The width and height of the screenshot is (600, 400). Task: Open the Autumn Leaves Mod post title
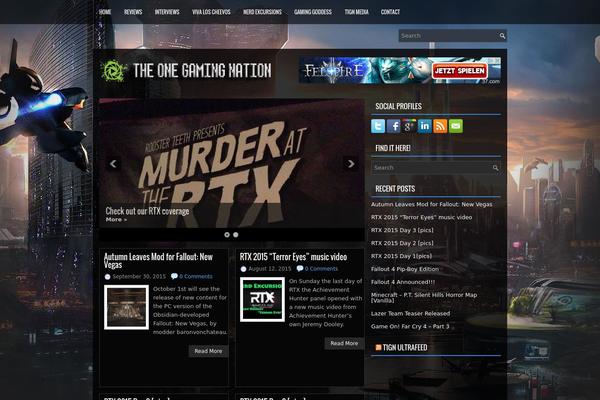158,261
